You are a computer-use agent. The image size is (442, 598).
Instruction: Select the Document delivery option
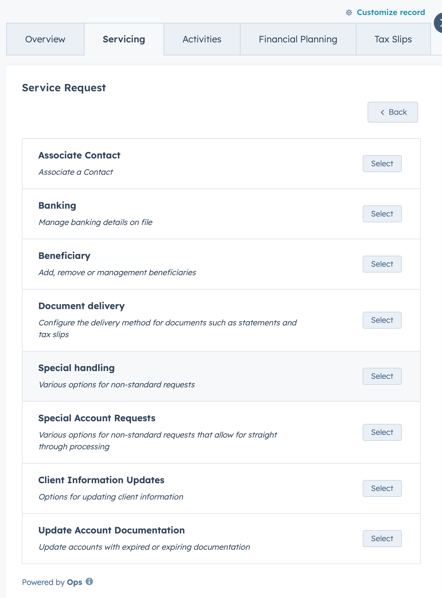(x=382, y=320)
